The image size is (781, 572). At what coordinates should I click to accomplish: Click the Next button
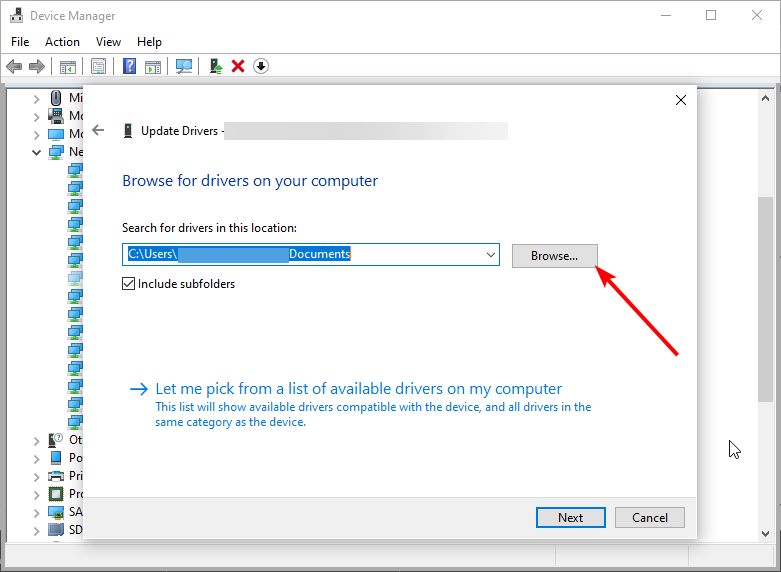pyautogui.click(x=570, y=518)
